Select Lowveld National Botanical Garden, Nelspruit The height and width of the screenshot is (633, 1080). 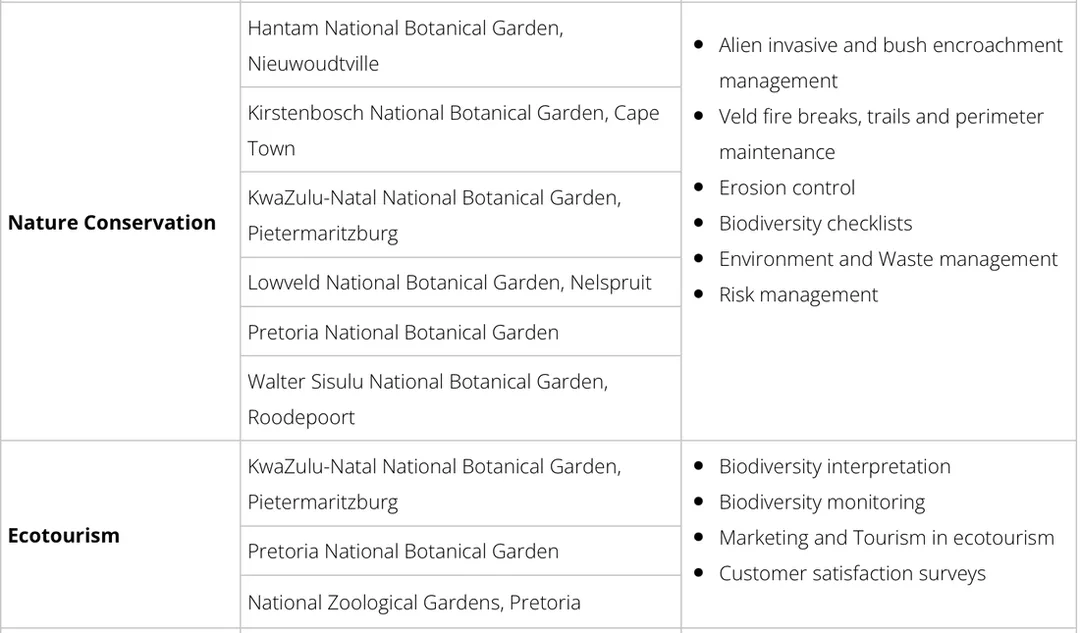pos(449,283)
